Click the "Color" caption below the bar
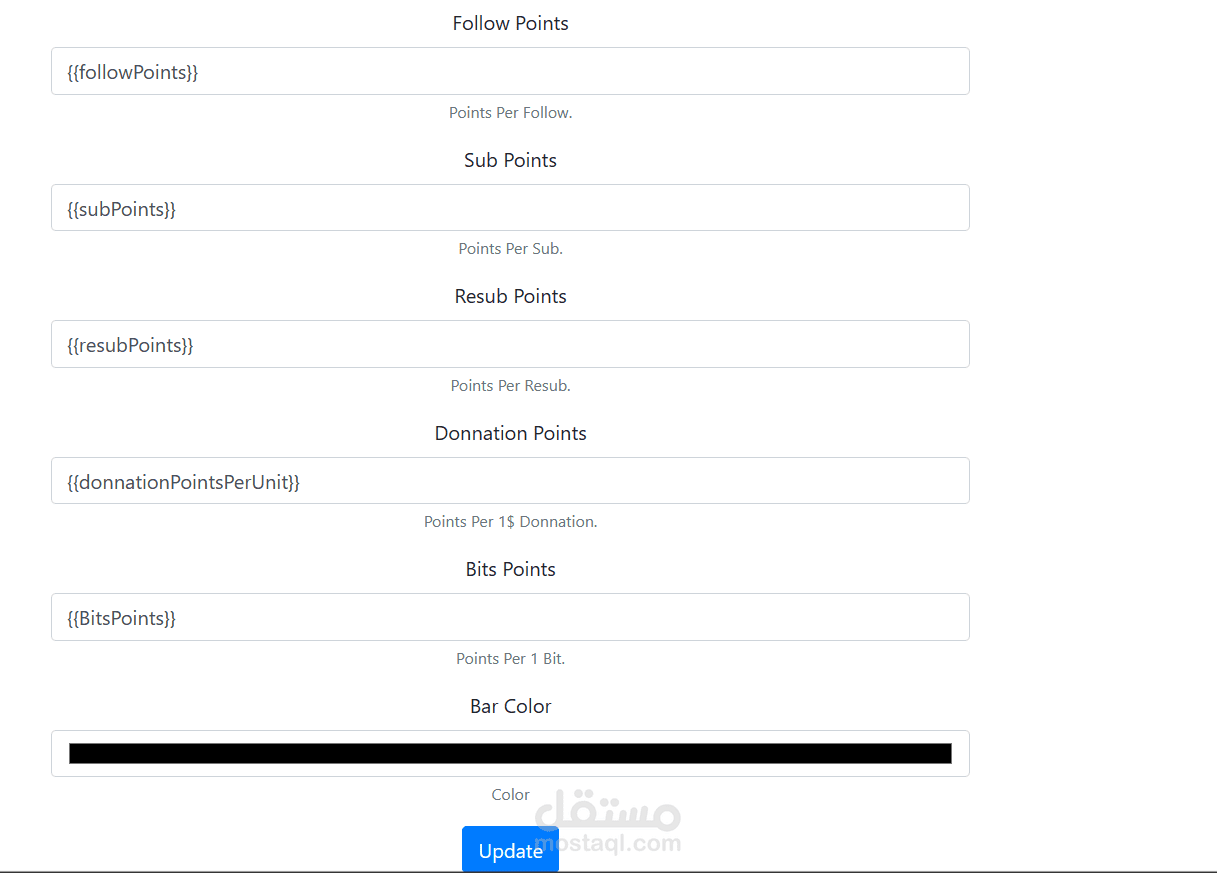 click(510, 795)
